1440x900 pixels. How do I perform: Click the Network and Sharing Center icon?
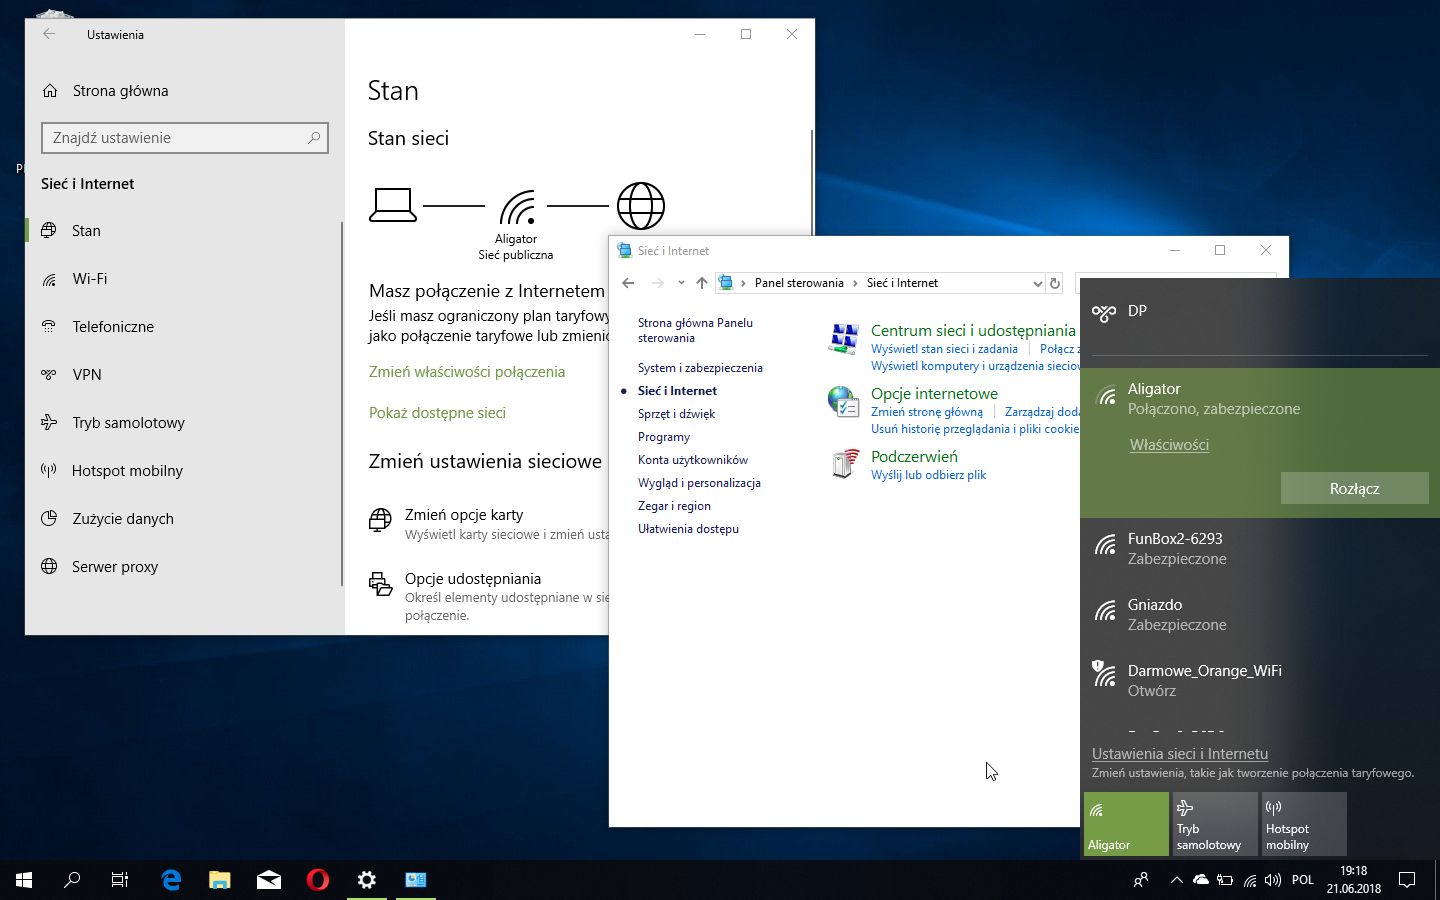tap(844, 339)
